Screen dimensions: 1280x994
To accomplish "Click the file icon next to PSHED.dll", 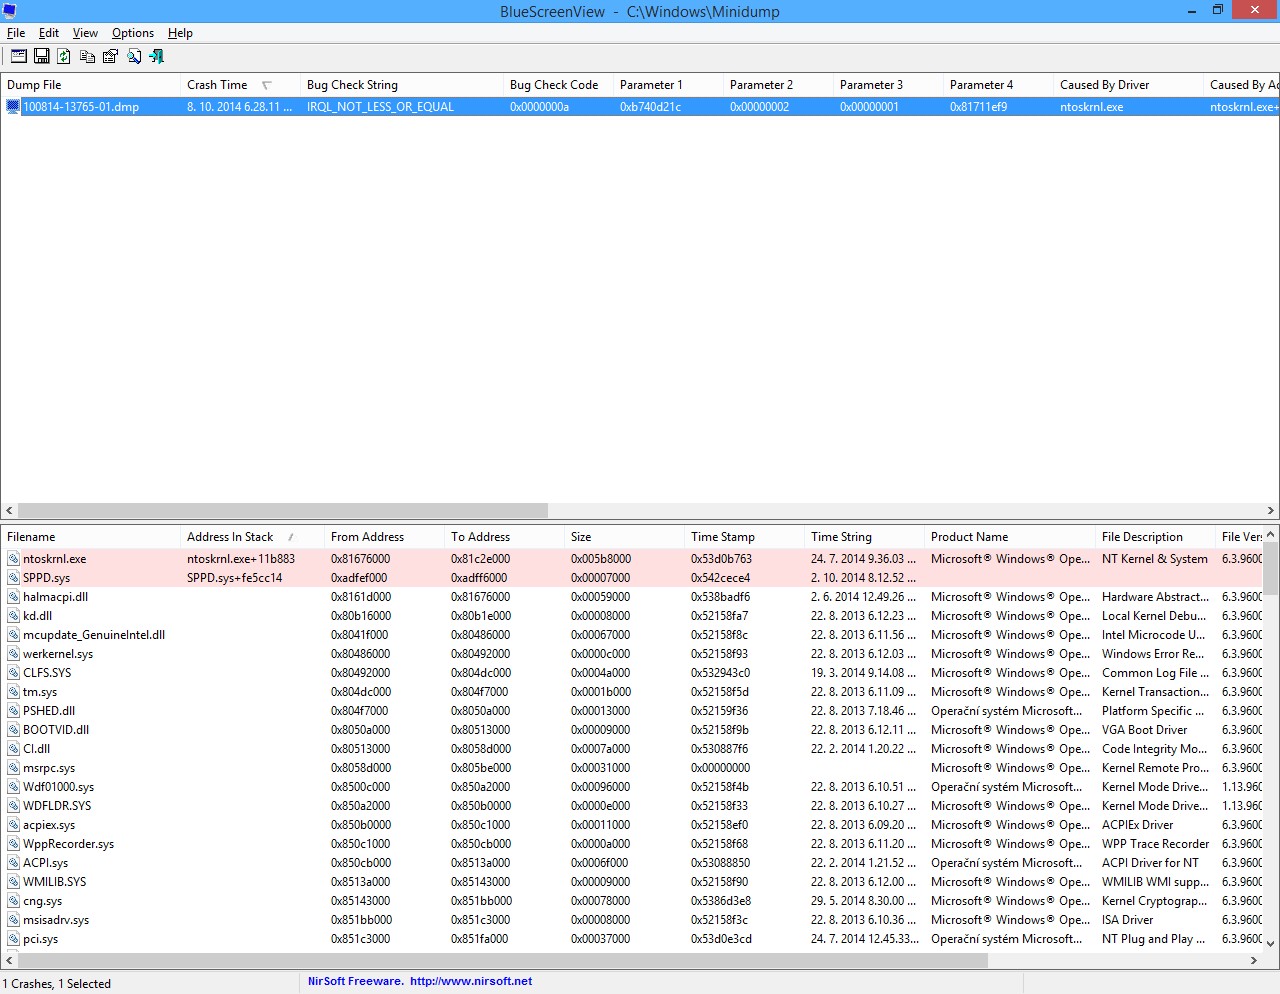I will [x=14, y=711].
